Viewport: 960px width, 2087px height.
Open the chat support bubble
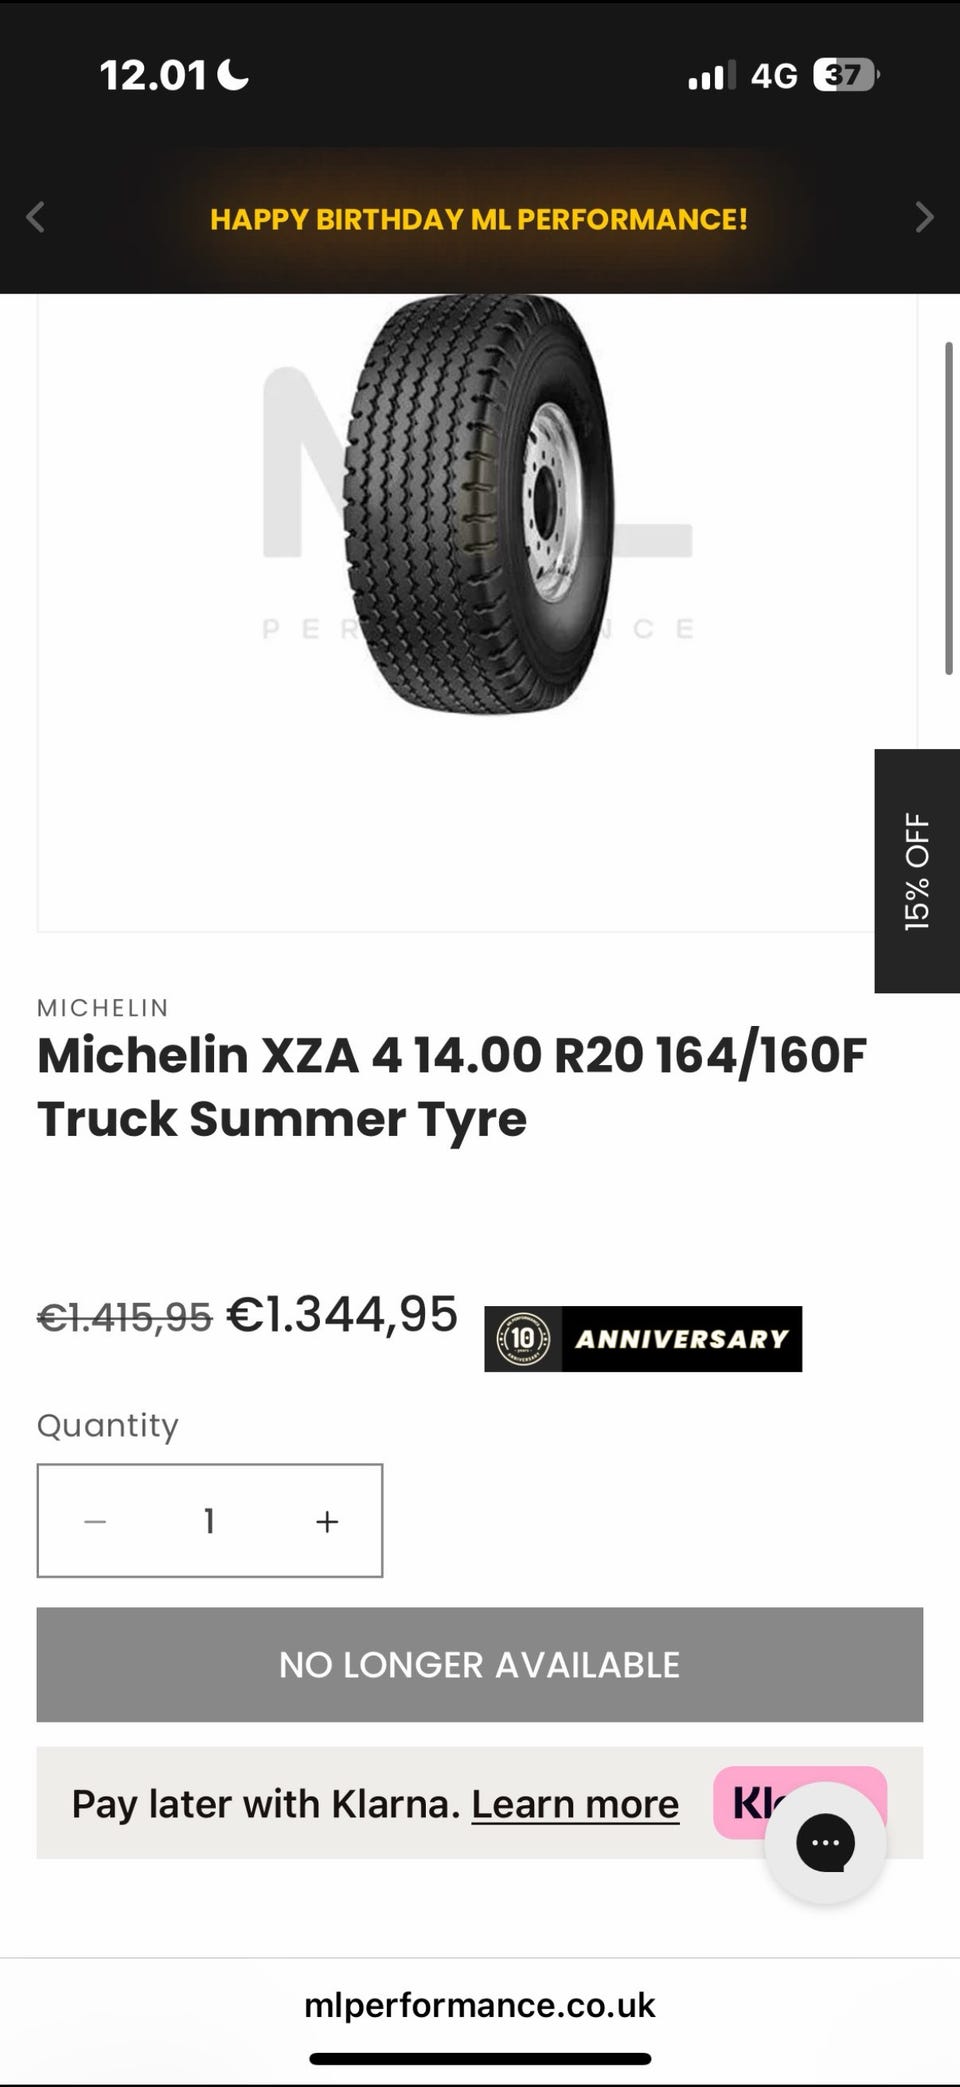[x=825, y=1842]
